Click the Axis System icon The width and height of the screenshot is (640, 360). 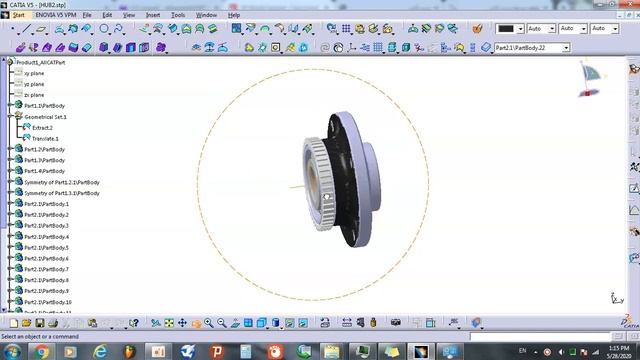click(x=351, y=47)
